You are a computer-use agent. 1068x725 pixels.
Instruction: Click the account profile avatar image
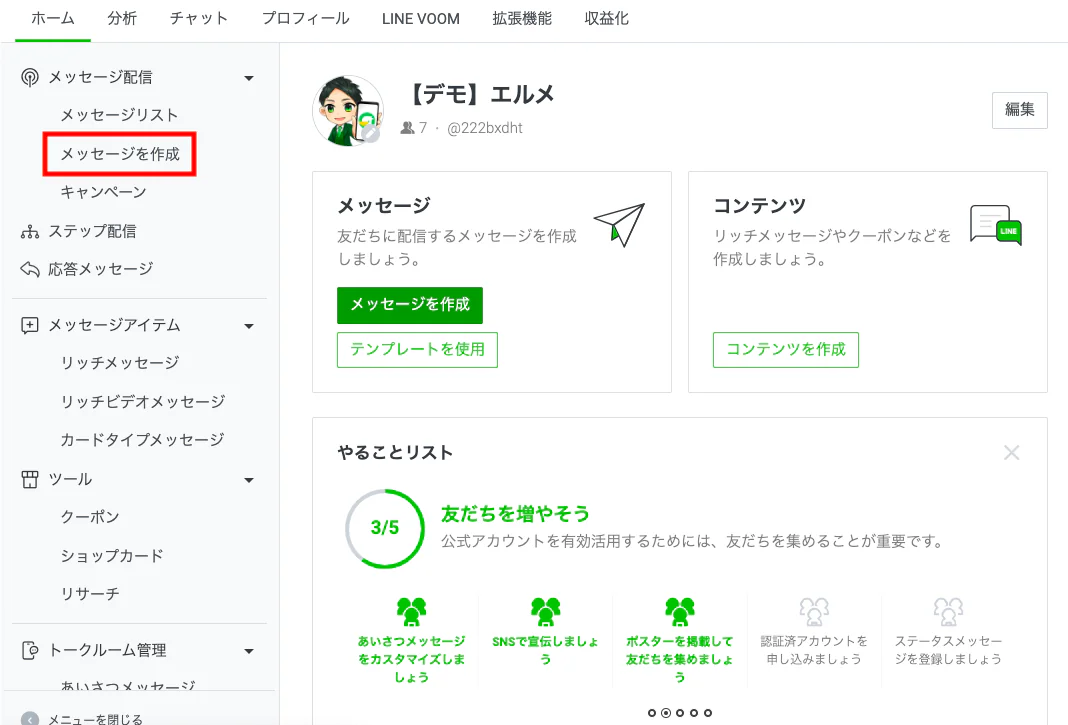pos(348,111)
